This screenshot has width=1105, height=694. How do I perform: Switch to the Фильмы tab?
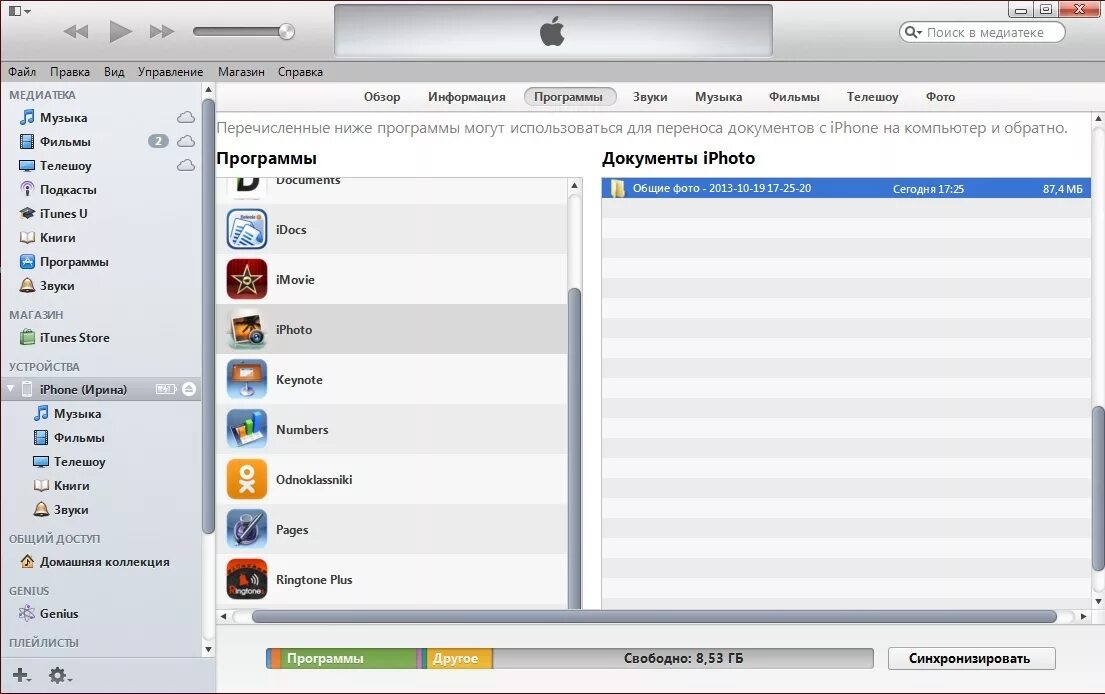pos(794,97)
